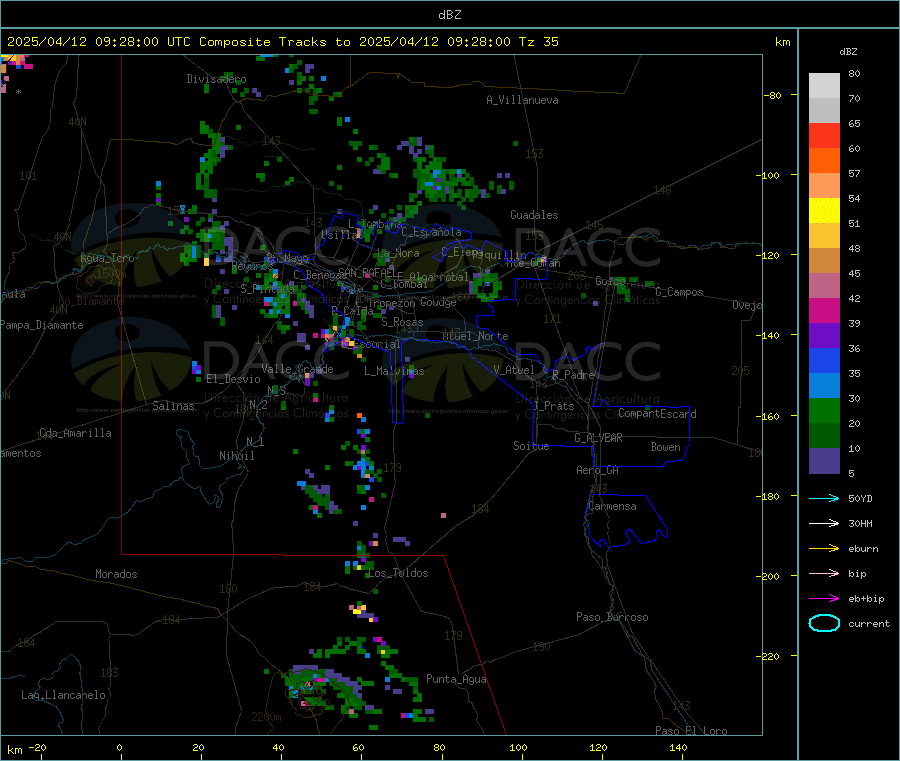Select the 'R_Padre' map label
900x761 pixels.
point(573,375)
